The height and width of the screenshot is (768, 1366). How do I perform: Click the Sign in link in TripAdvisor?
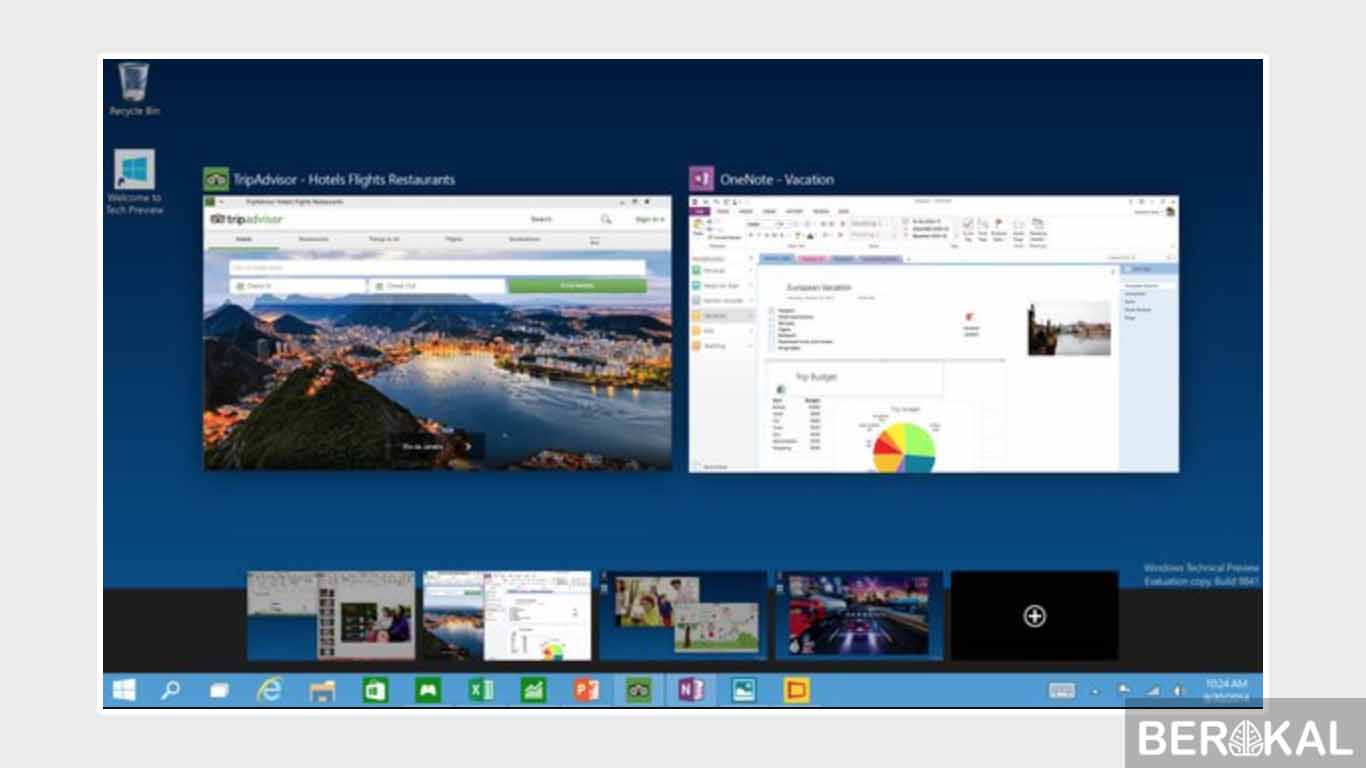[648, 219]
